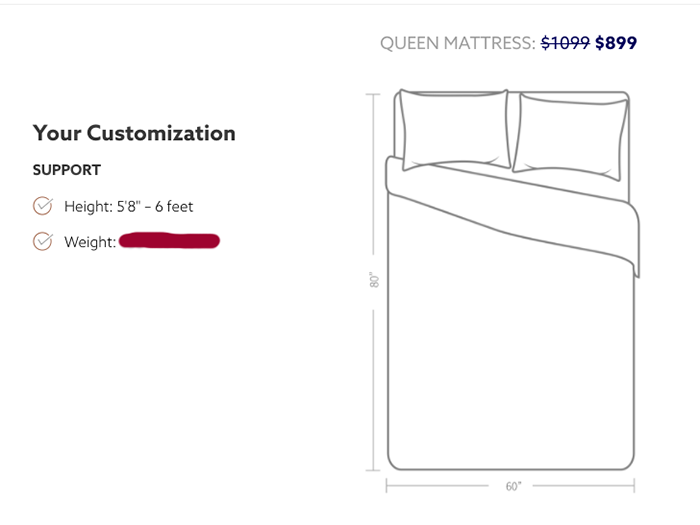700x525 pixels.
Task: Click the checkmark icon beside Height
Action: coord(43,206)
